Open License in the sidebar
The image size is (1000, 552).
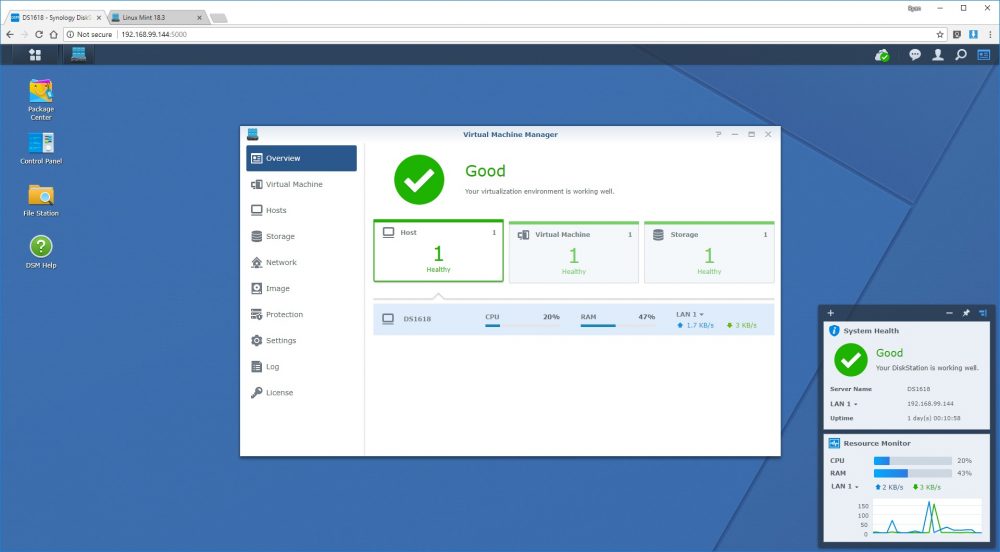click(301, 393)
